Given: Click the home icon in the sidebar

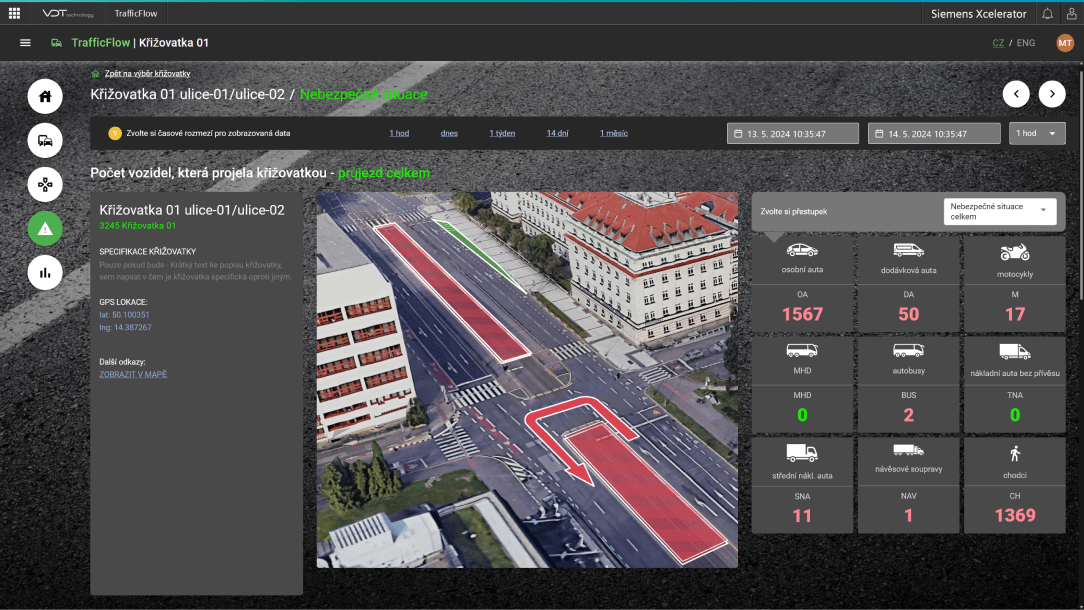Looking at the screenshot, I should (45, 97).
